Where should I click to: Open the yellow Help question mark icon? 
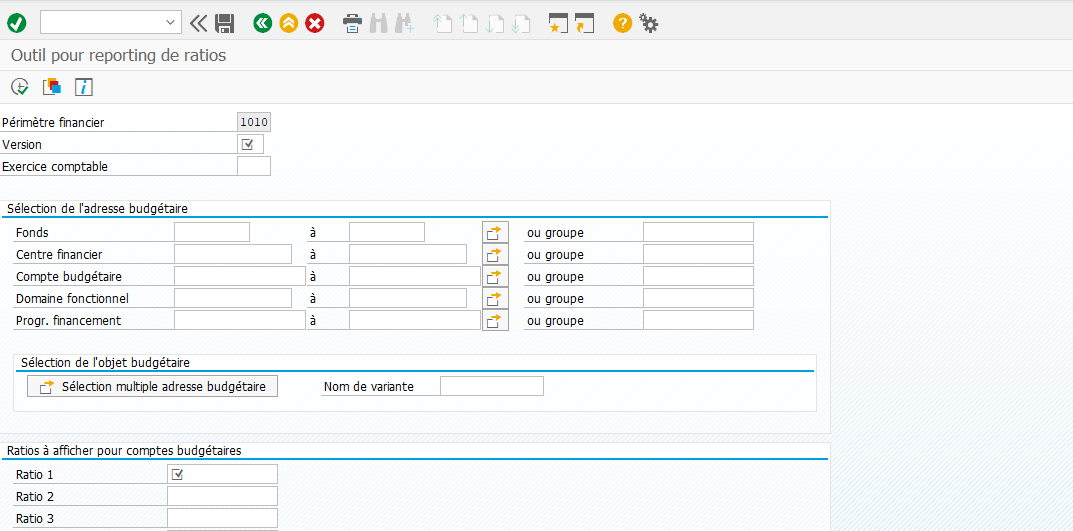click(622, 22)
